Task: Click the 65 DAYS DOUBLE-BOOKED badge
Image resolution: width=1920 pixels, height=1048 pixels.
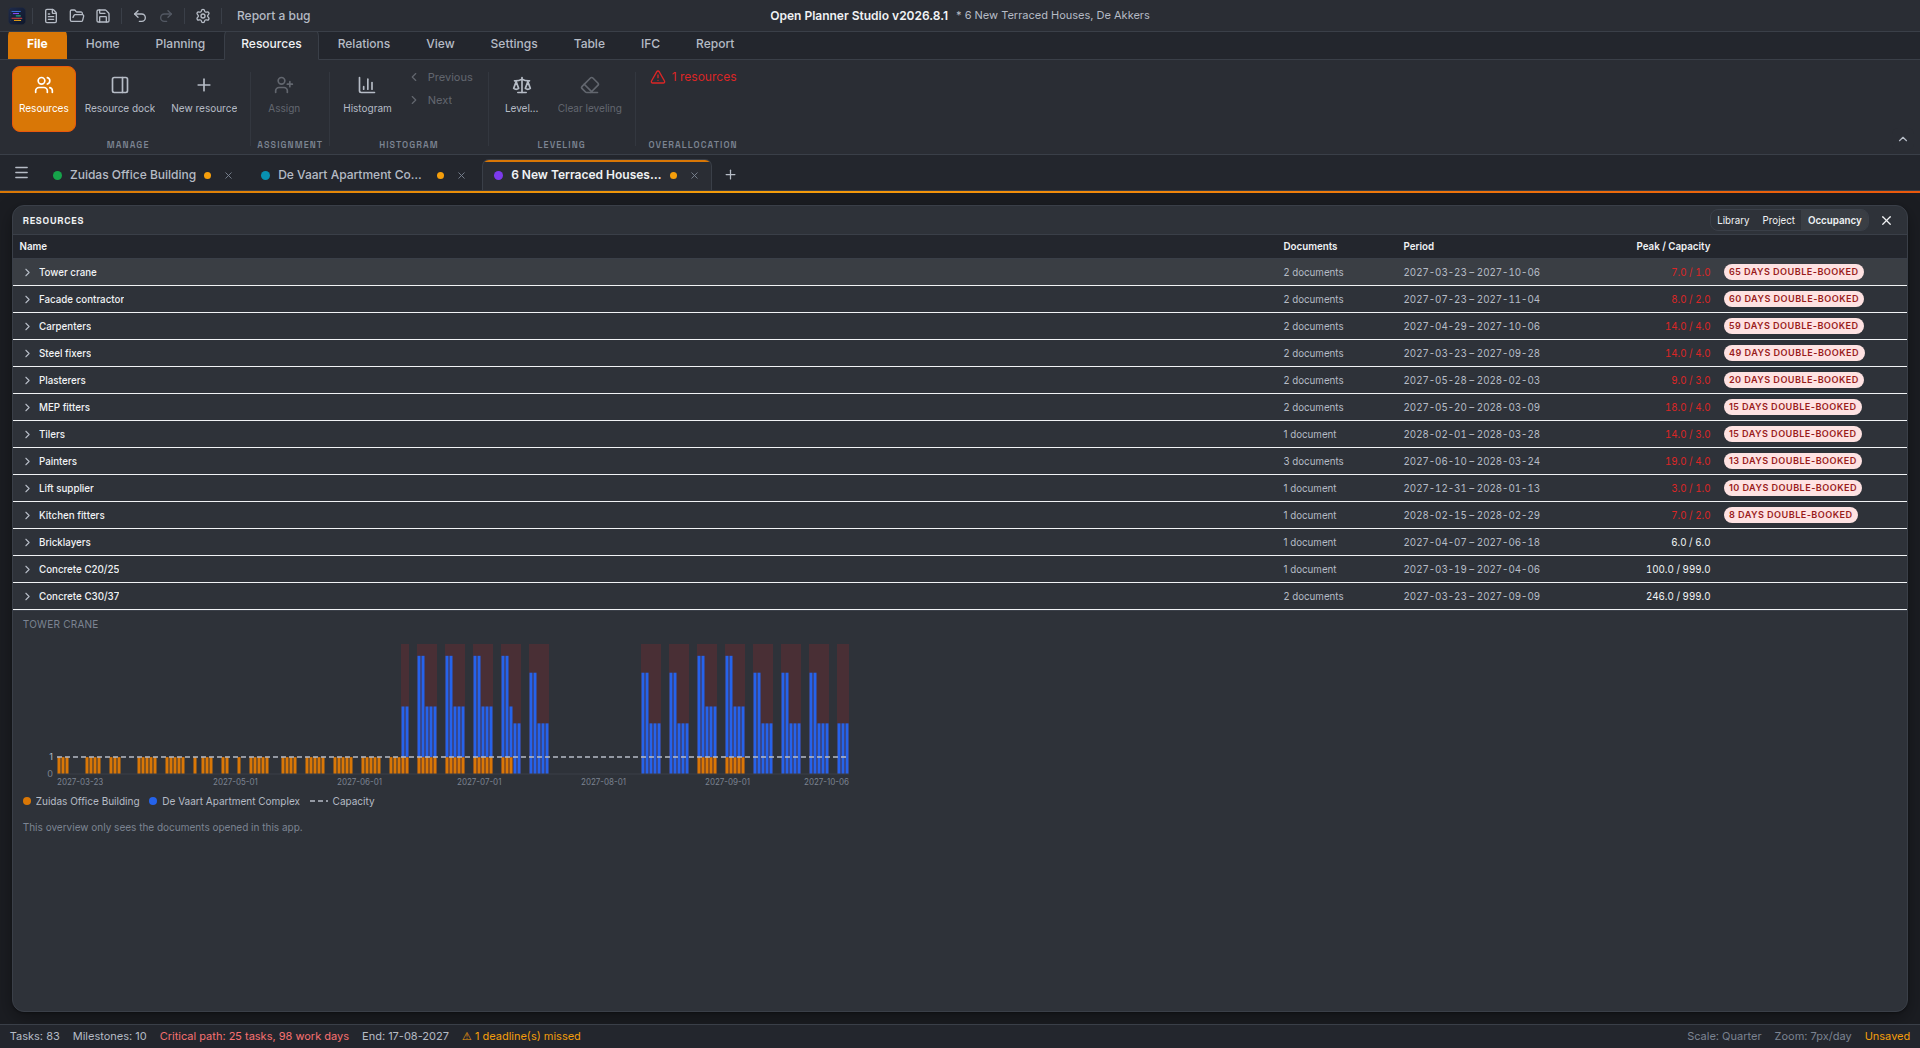Action: (x=1793, y=272)
